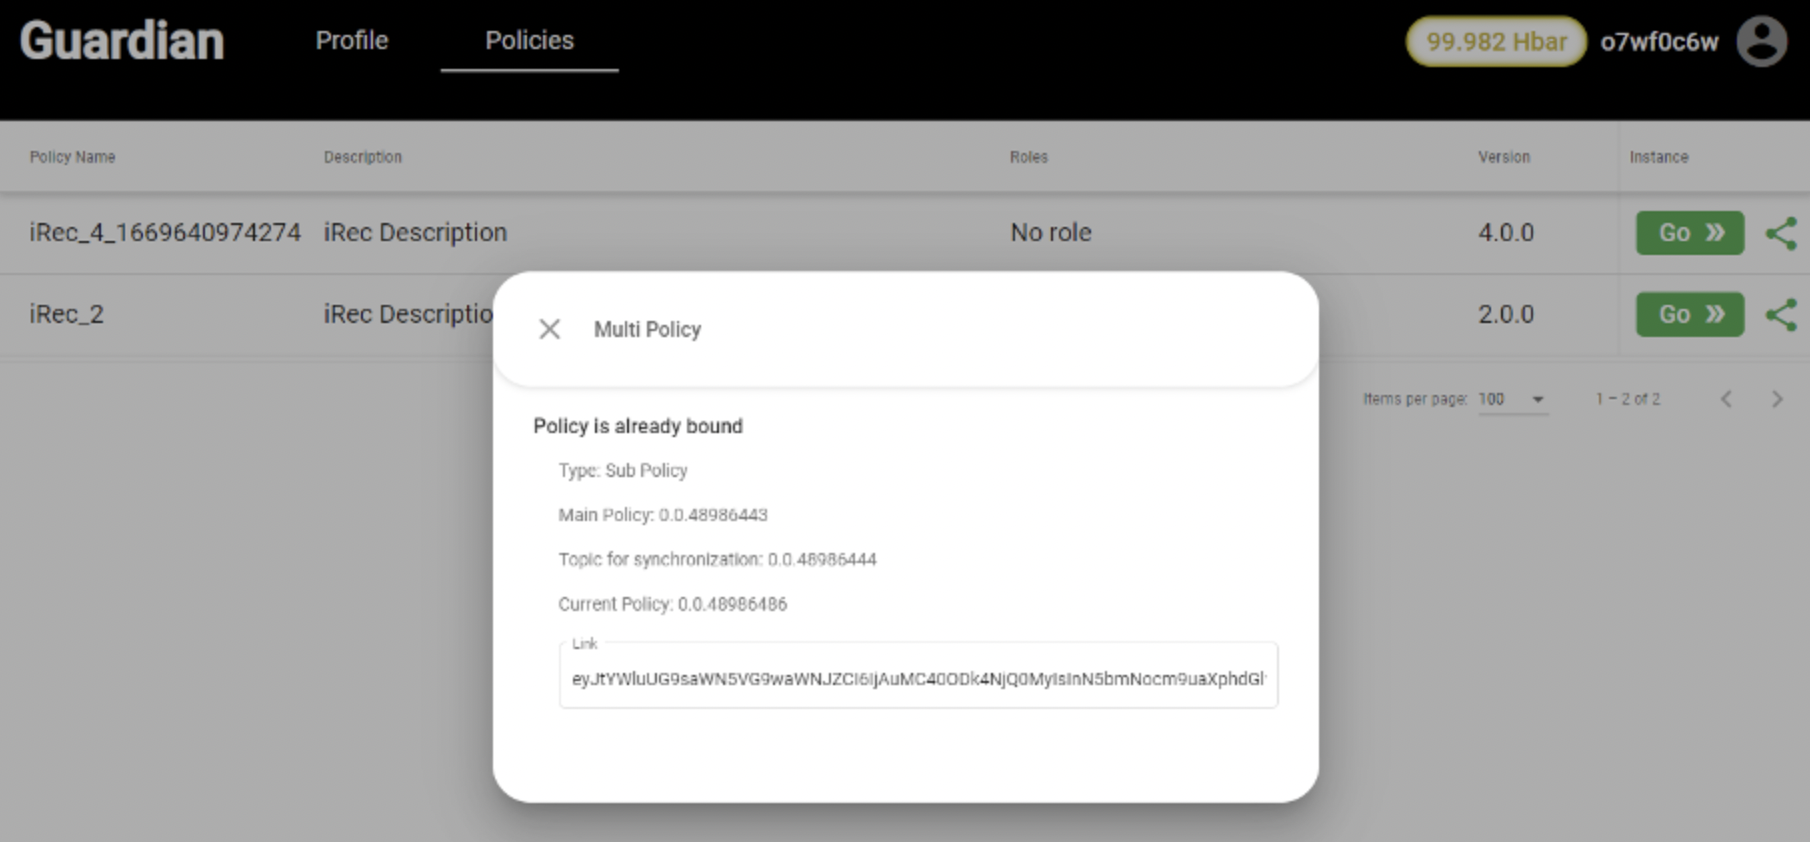Click the 99.982 Hbar balance badge
This screenshot has width=1810, height=842.
1495,42
